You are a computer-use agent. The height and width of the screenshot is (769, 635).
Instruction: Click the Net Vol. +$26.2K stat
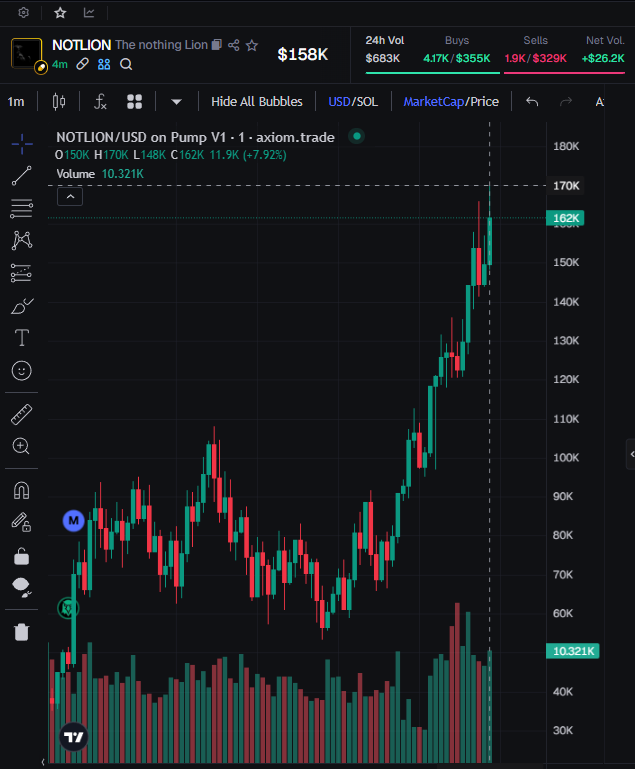click(604, 50)
